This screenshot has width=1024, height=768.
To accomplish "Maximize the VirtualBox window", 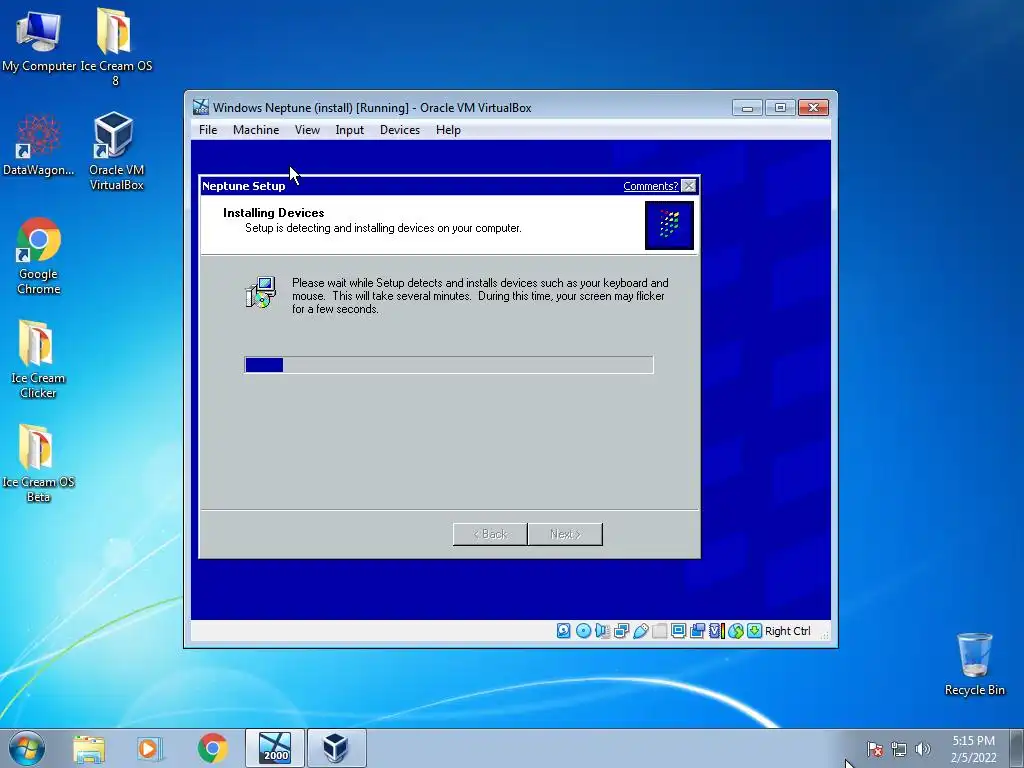I will (780, 108).
